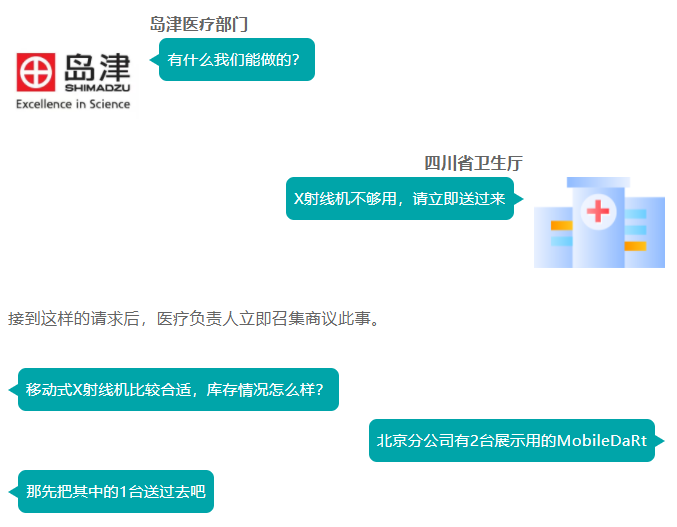
Task: Select the 岛津医疗部门 heading
Action: coord(199,24)
